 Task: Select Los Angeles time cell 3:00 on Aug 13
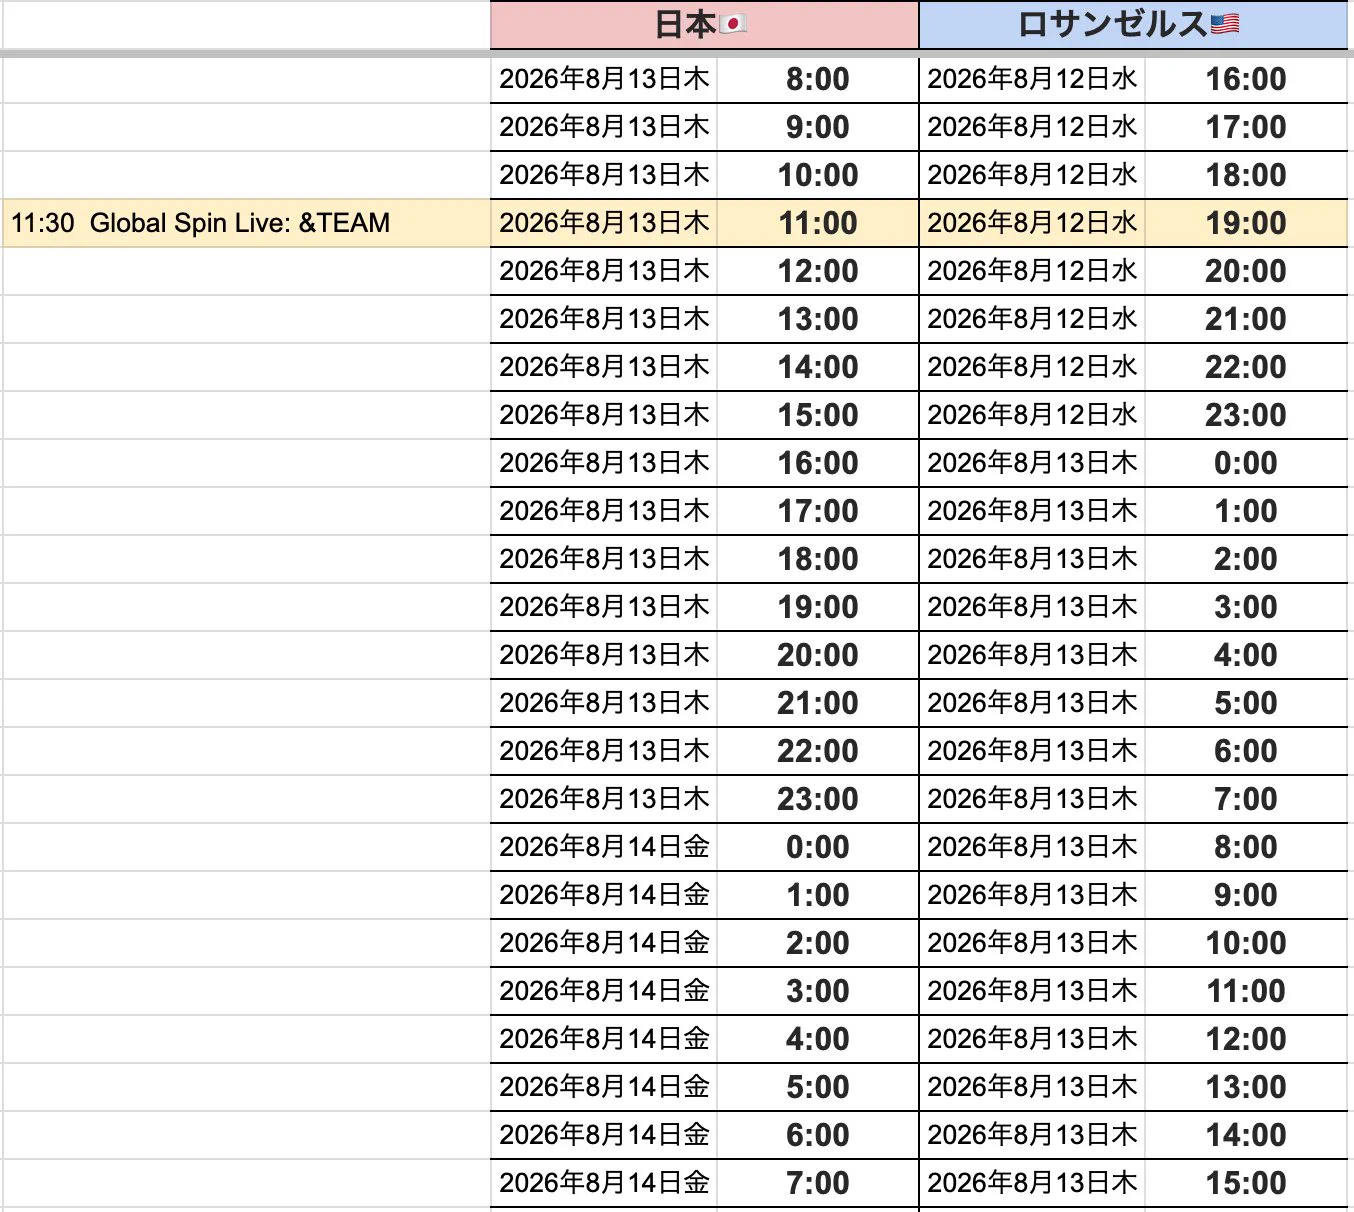tap(1246, 607)
